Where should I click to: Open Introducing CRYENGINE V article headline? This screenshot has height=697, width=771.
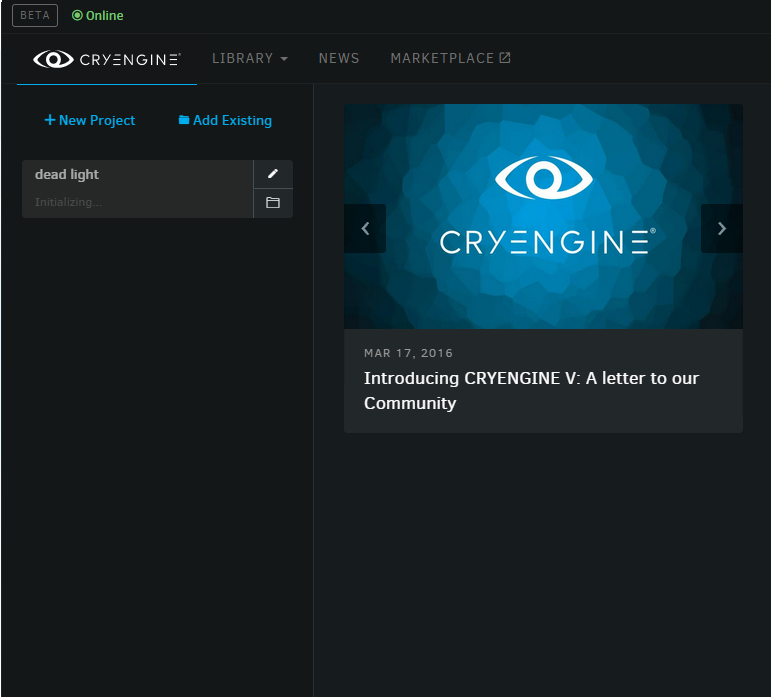pyautogui.click(x=531, y=391)
